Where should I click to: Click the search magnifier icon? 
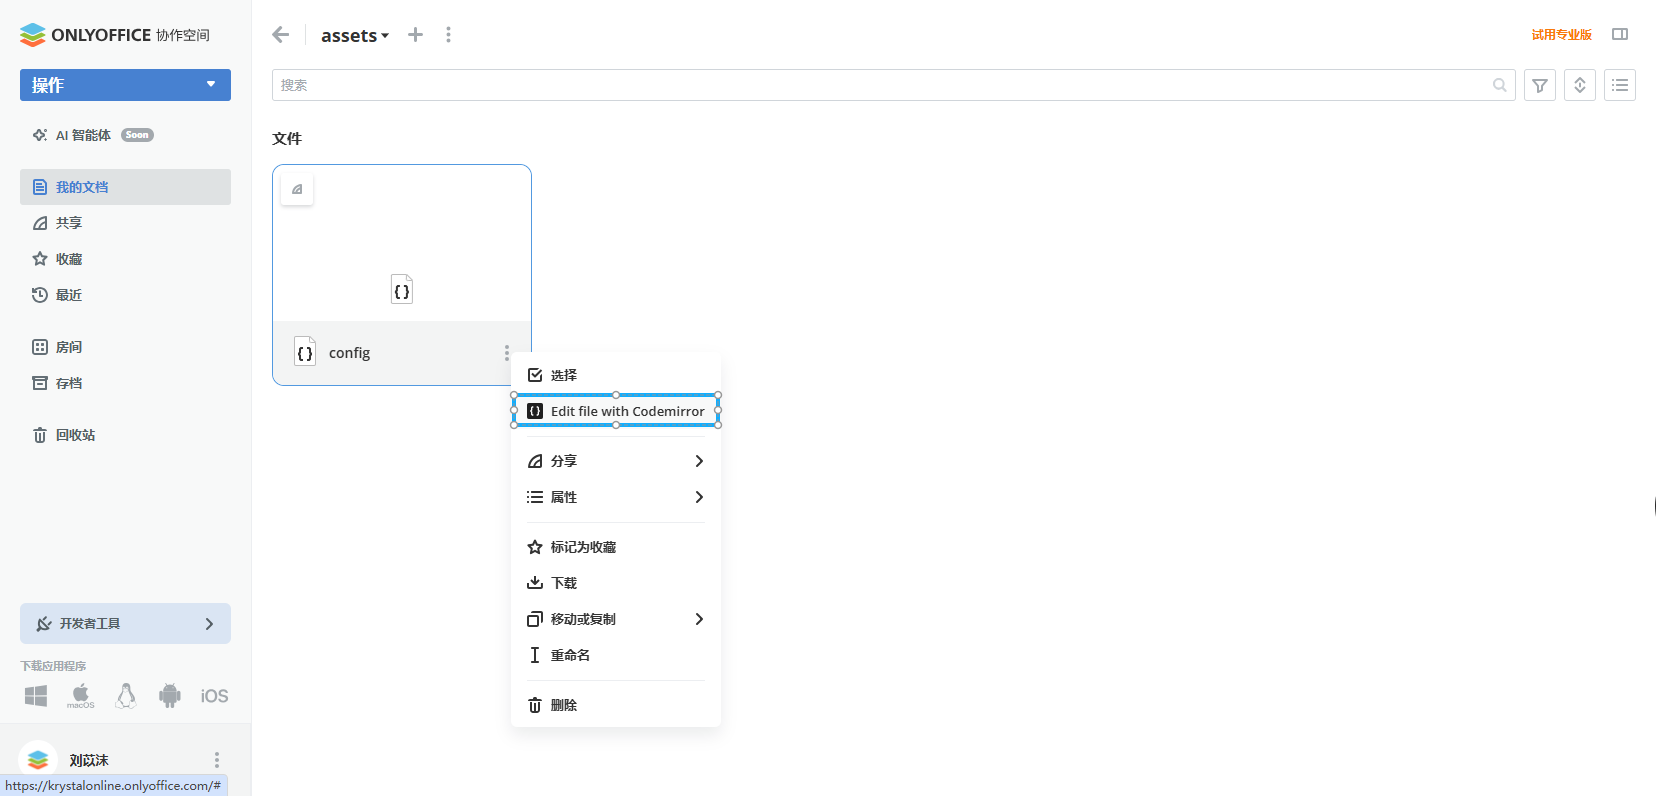pos(1500,85)
